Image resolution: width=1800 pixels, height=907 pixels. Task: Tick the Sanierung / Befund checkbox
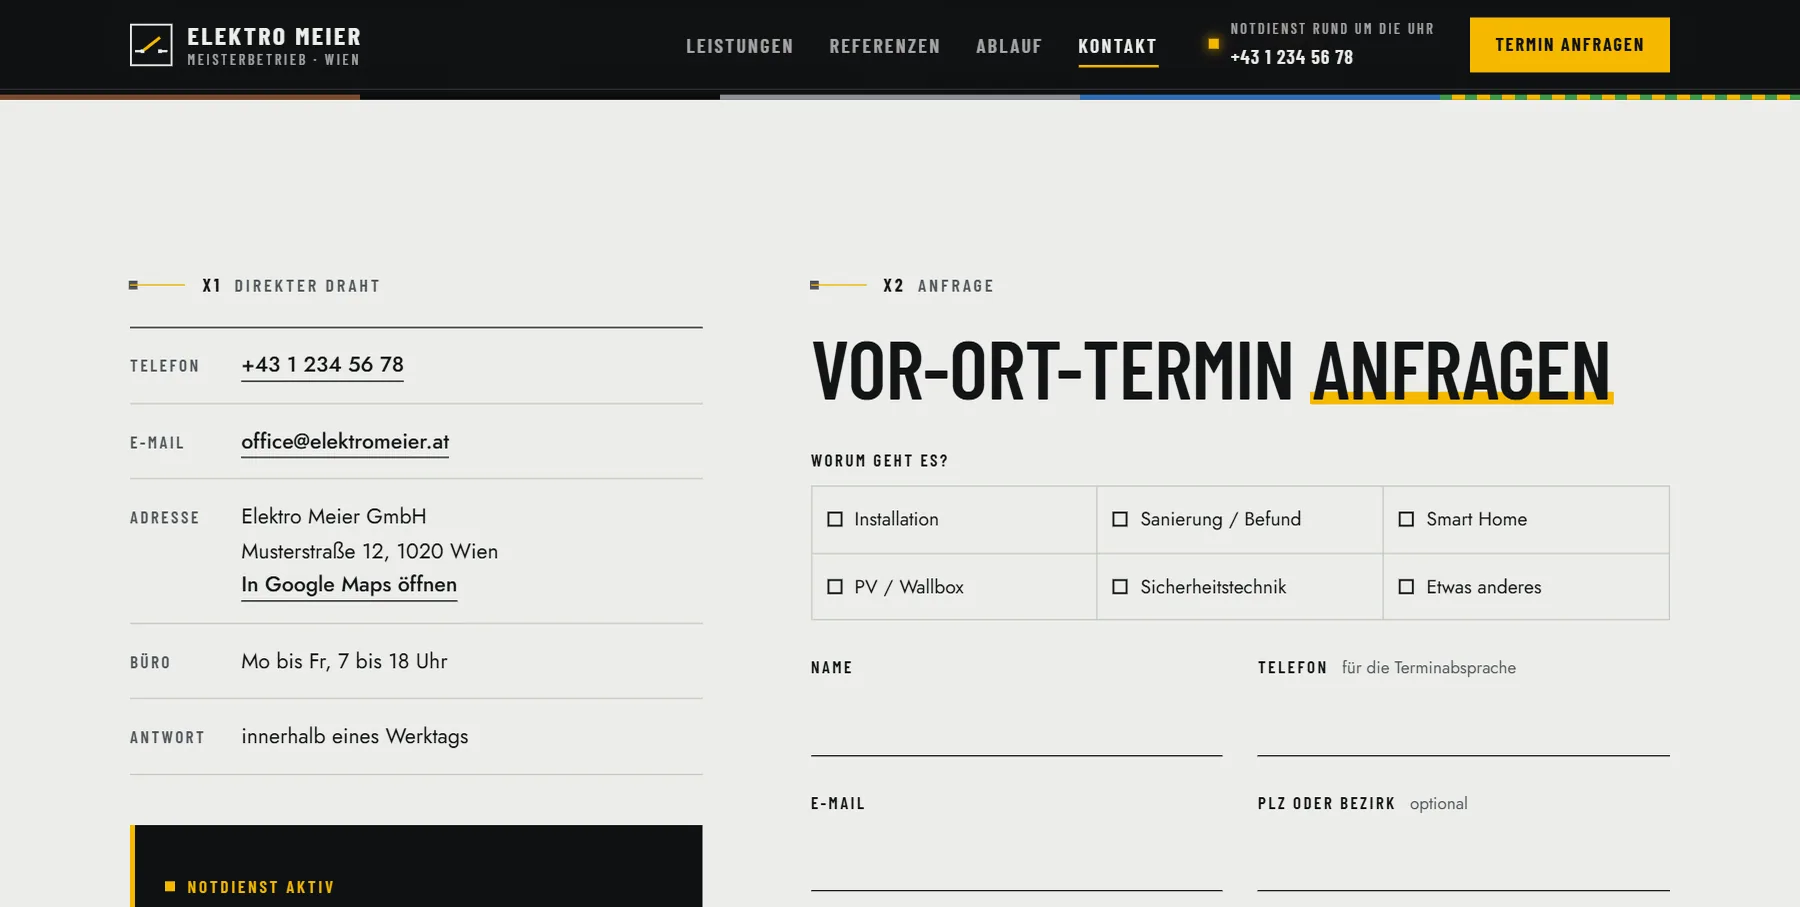(x=1120, y=519)
